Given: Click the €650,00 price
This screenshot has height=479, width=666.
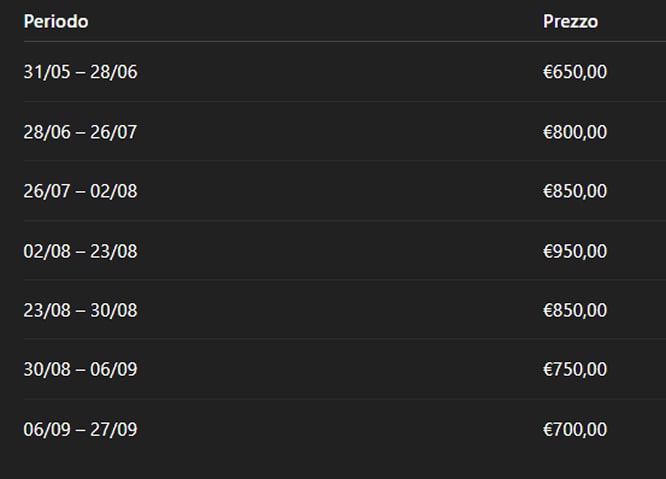Looking at the screenshot, I should [x=574, y=72].
